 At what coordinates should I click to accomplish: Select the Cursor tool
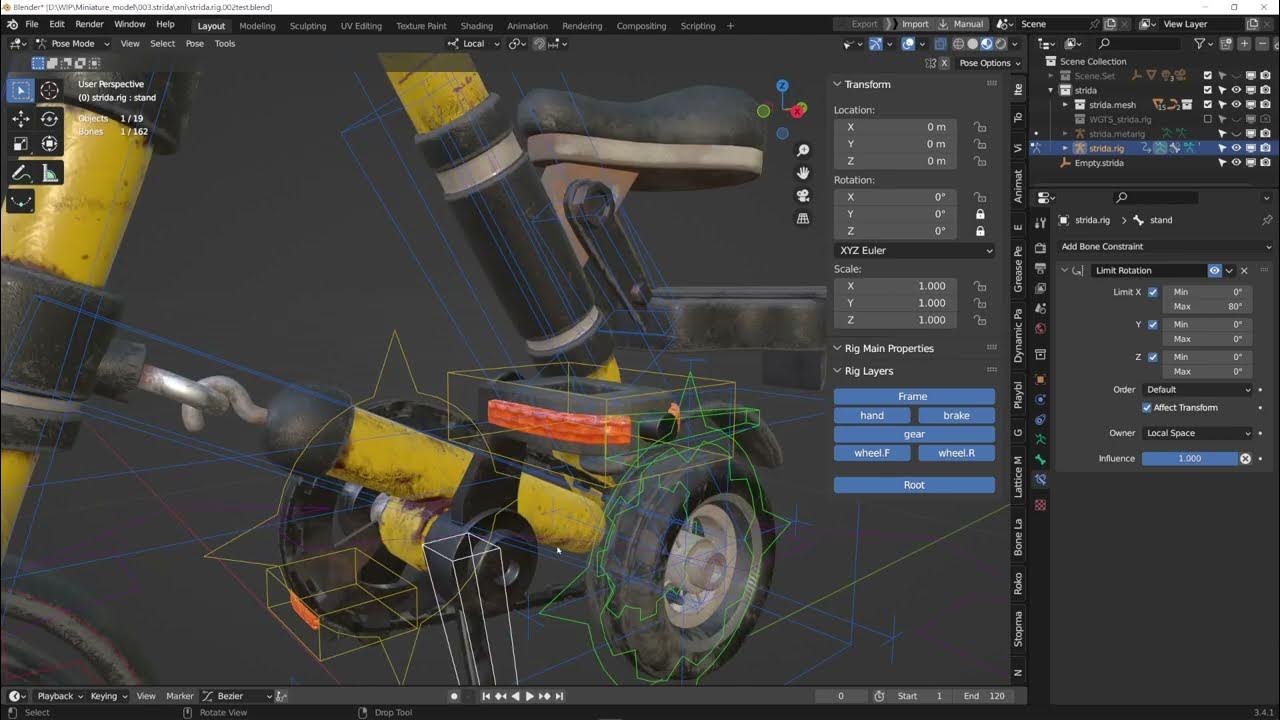[49, 90]
